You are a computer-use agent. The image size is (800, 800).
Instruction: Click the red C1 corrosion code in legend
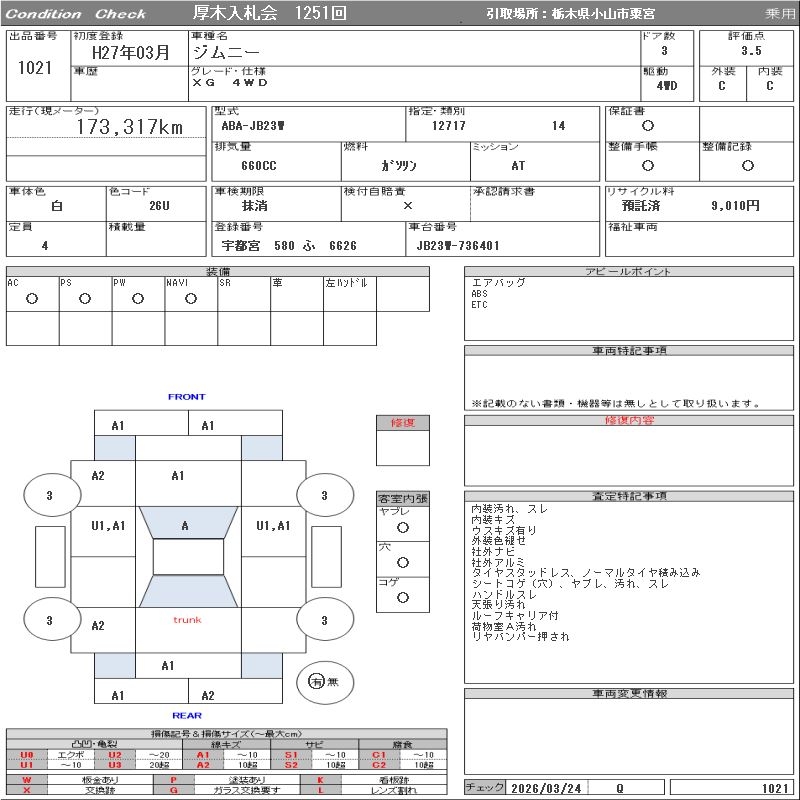tap(379, 755)
